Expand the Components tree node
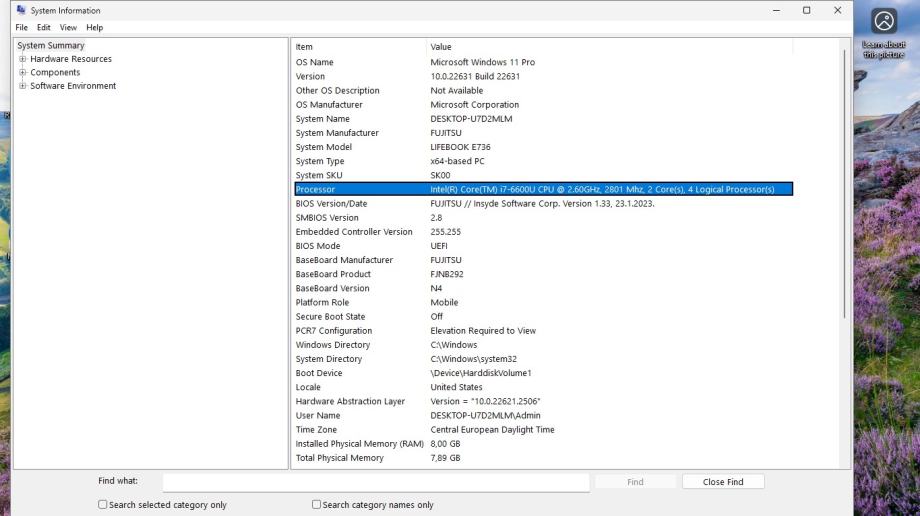Viewport: 920px width, 516px height. pos(22,72)
